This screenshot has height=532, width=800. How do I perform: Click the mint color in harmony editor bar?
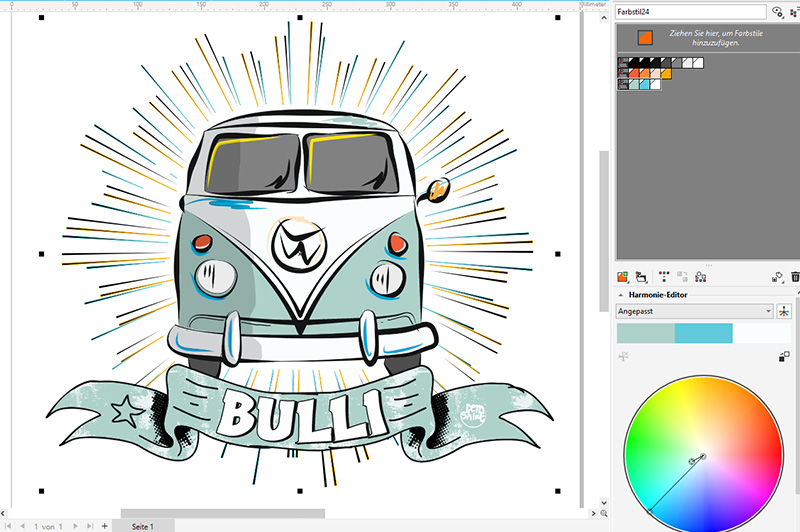click(645, 333)
